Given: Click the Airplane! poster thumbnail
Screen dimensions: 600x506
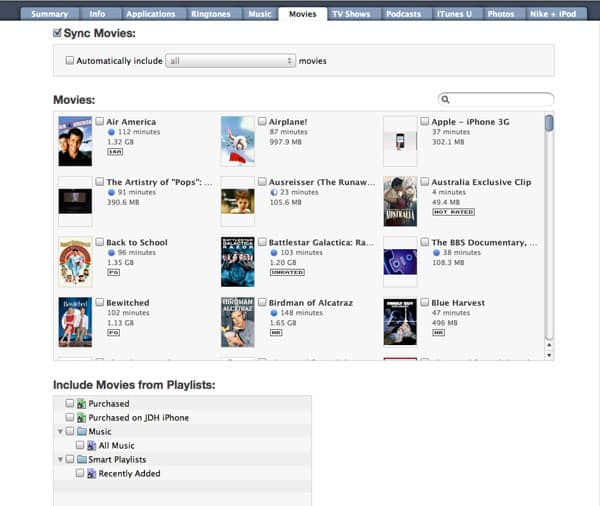Looking at the screenshot, I should (x=238, y=141).
